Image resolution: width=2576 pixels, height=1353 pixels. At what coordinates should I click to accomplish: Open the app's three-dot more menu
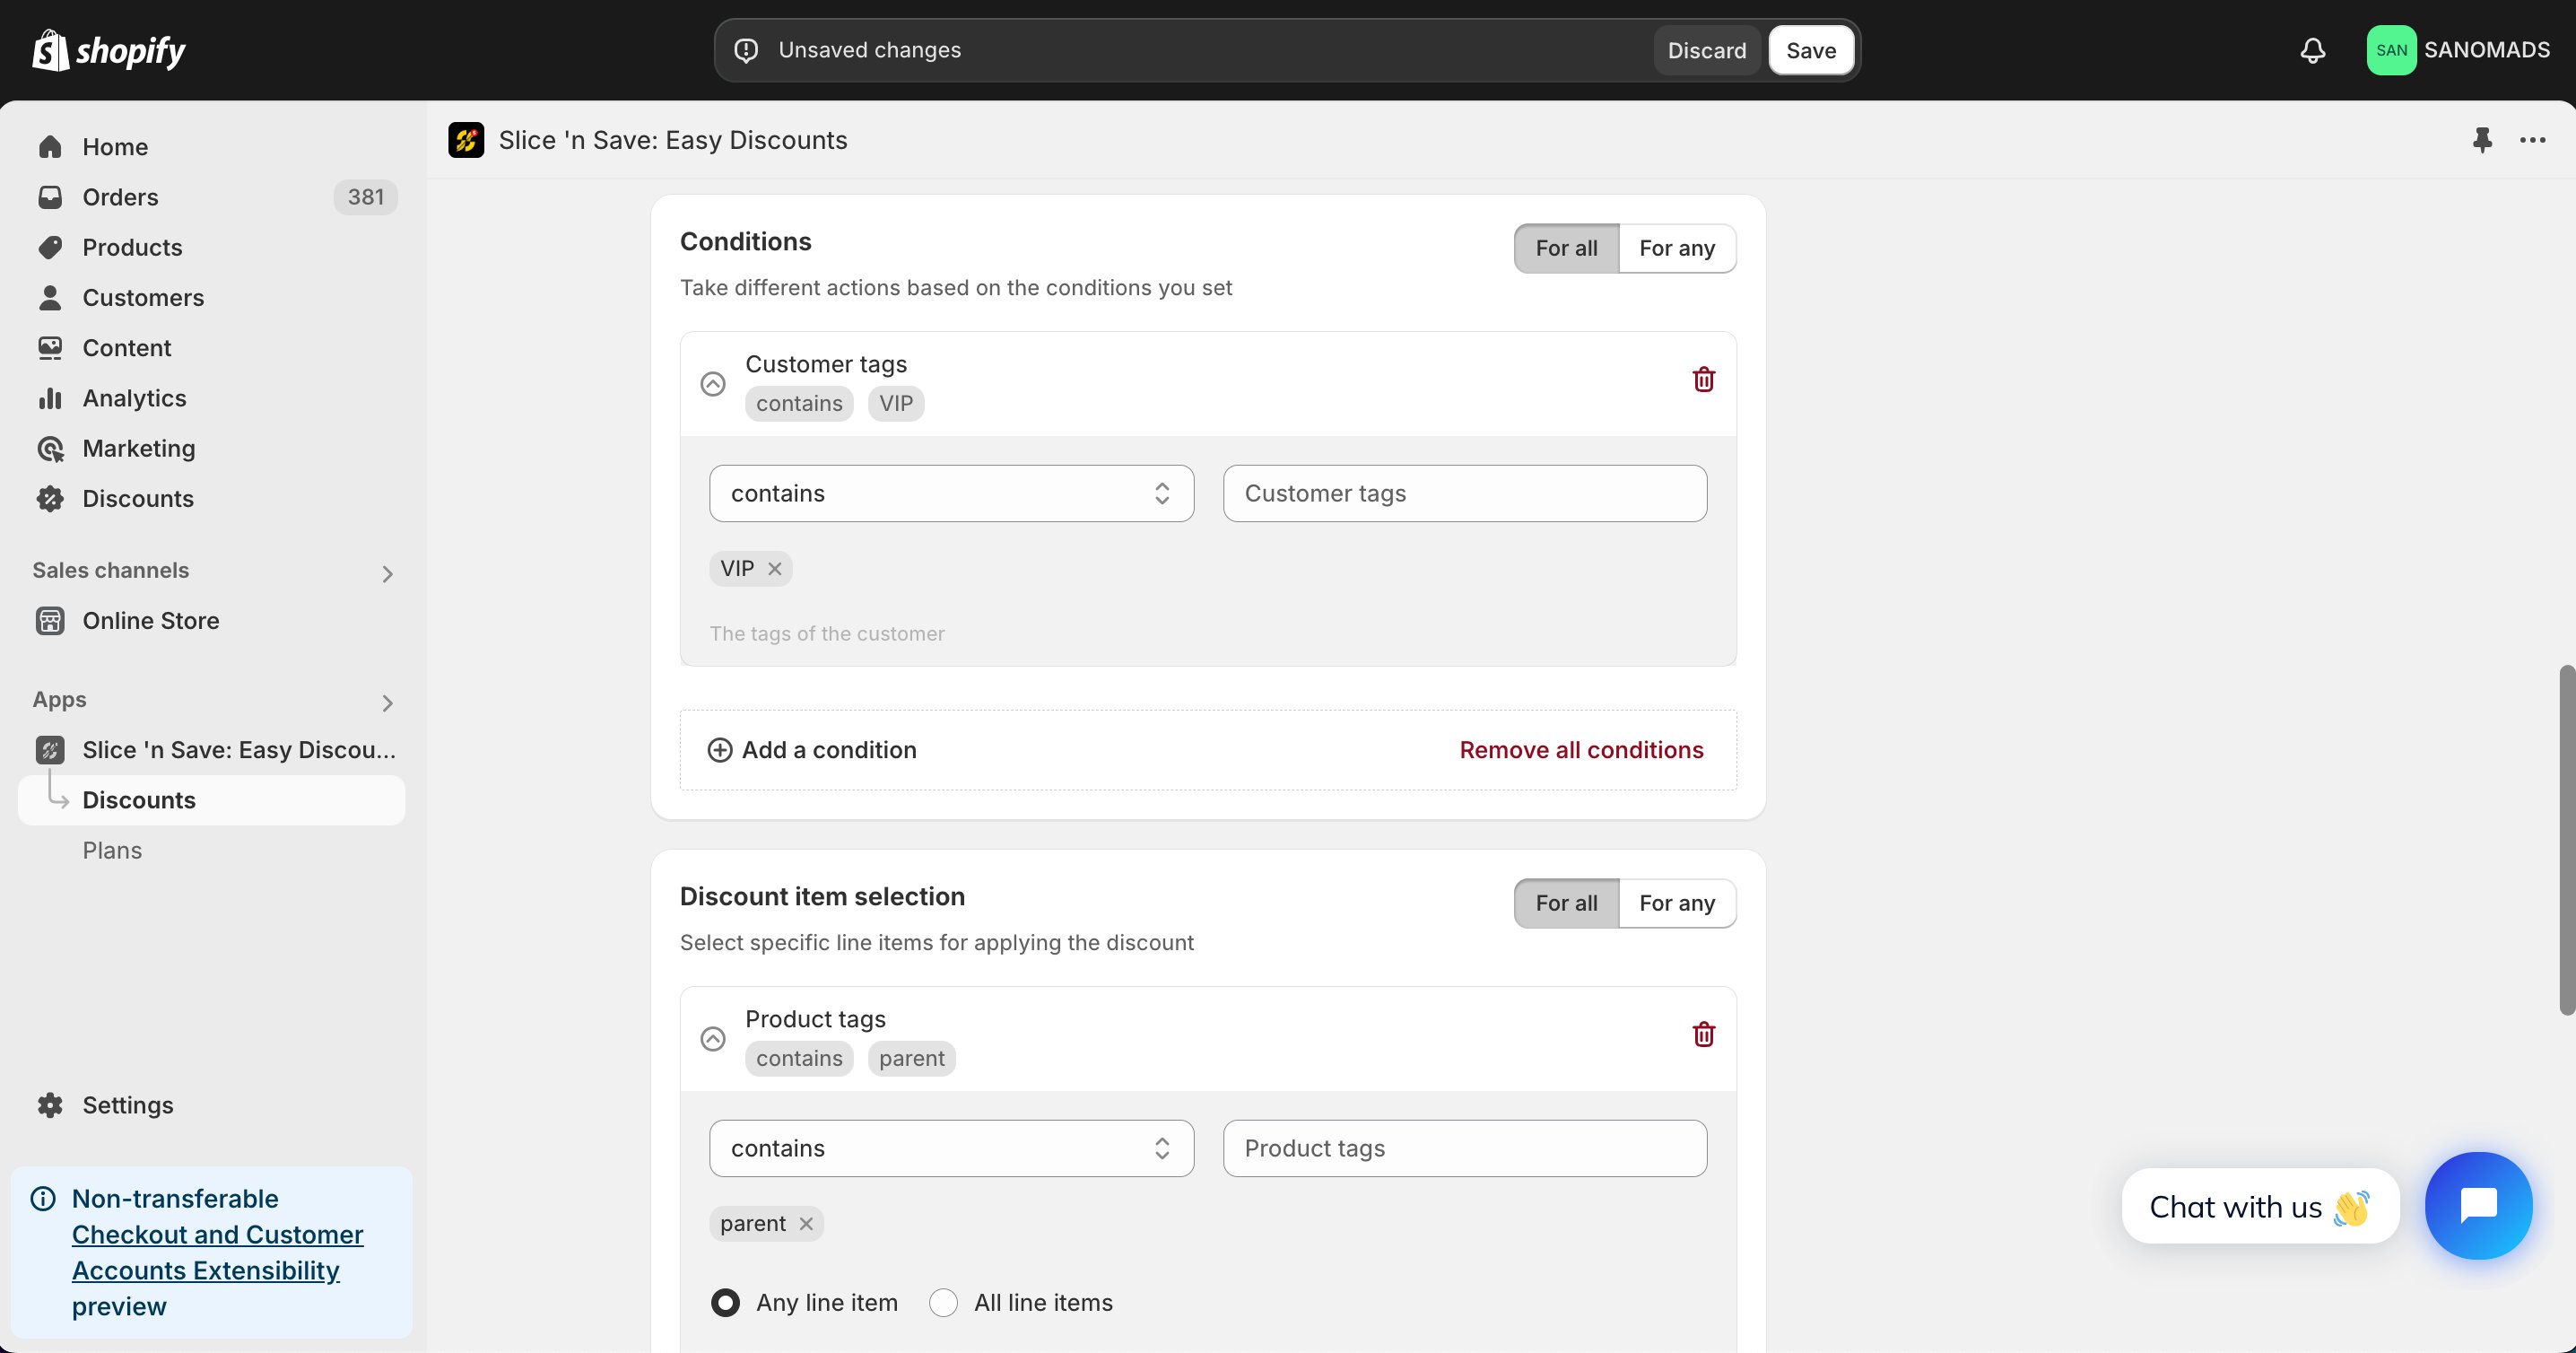[2532, 140]
